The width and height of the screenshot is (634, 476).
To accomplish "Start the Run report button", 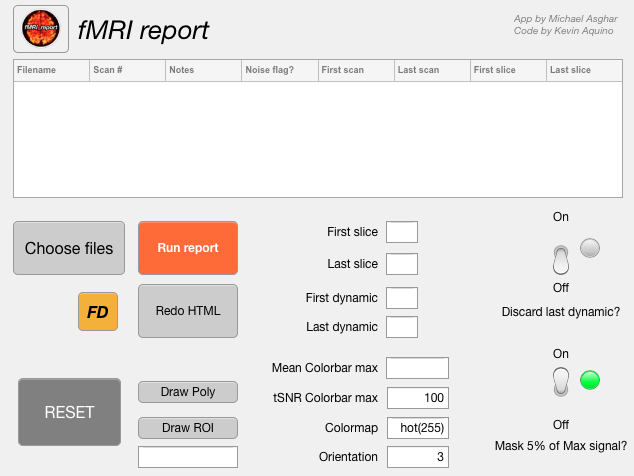I will point(188,248).
